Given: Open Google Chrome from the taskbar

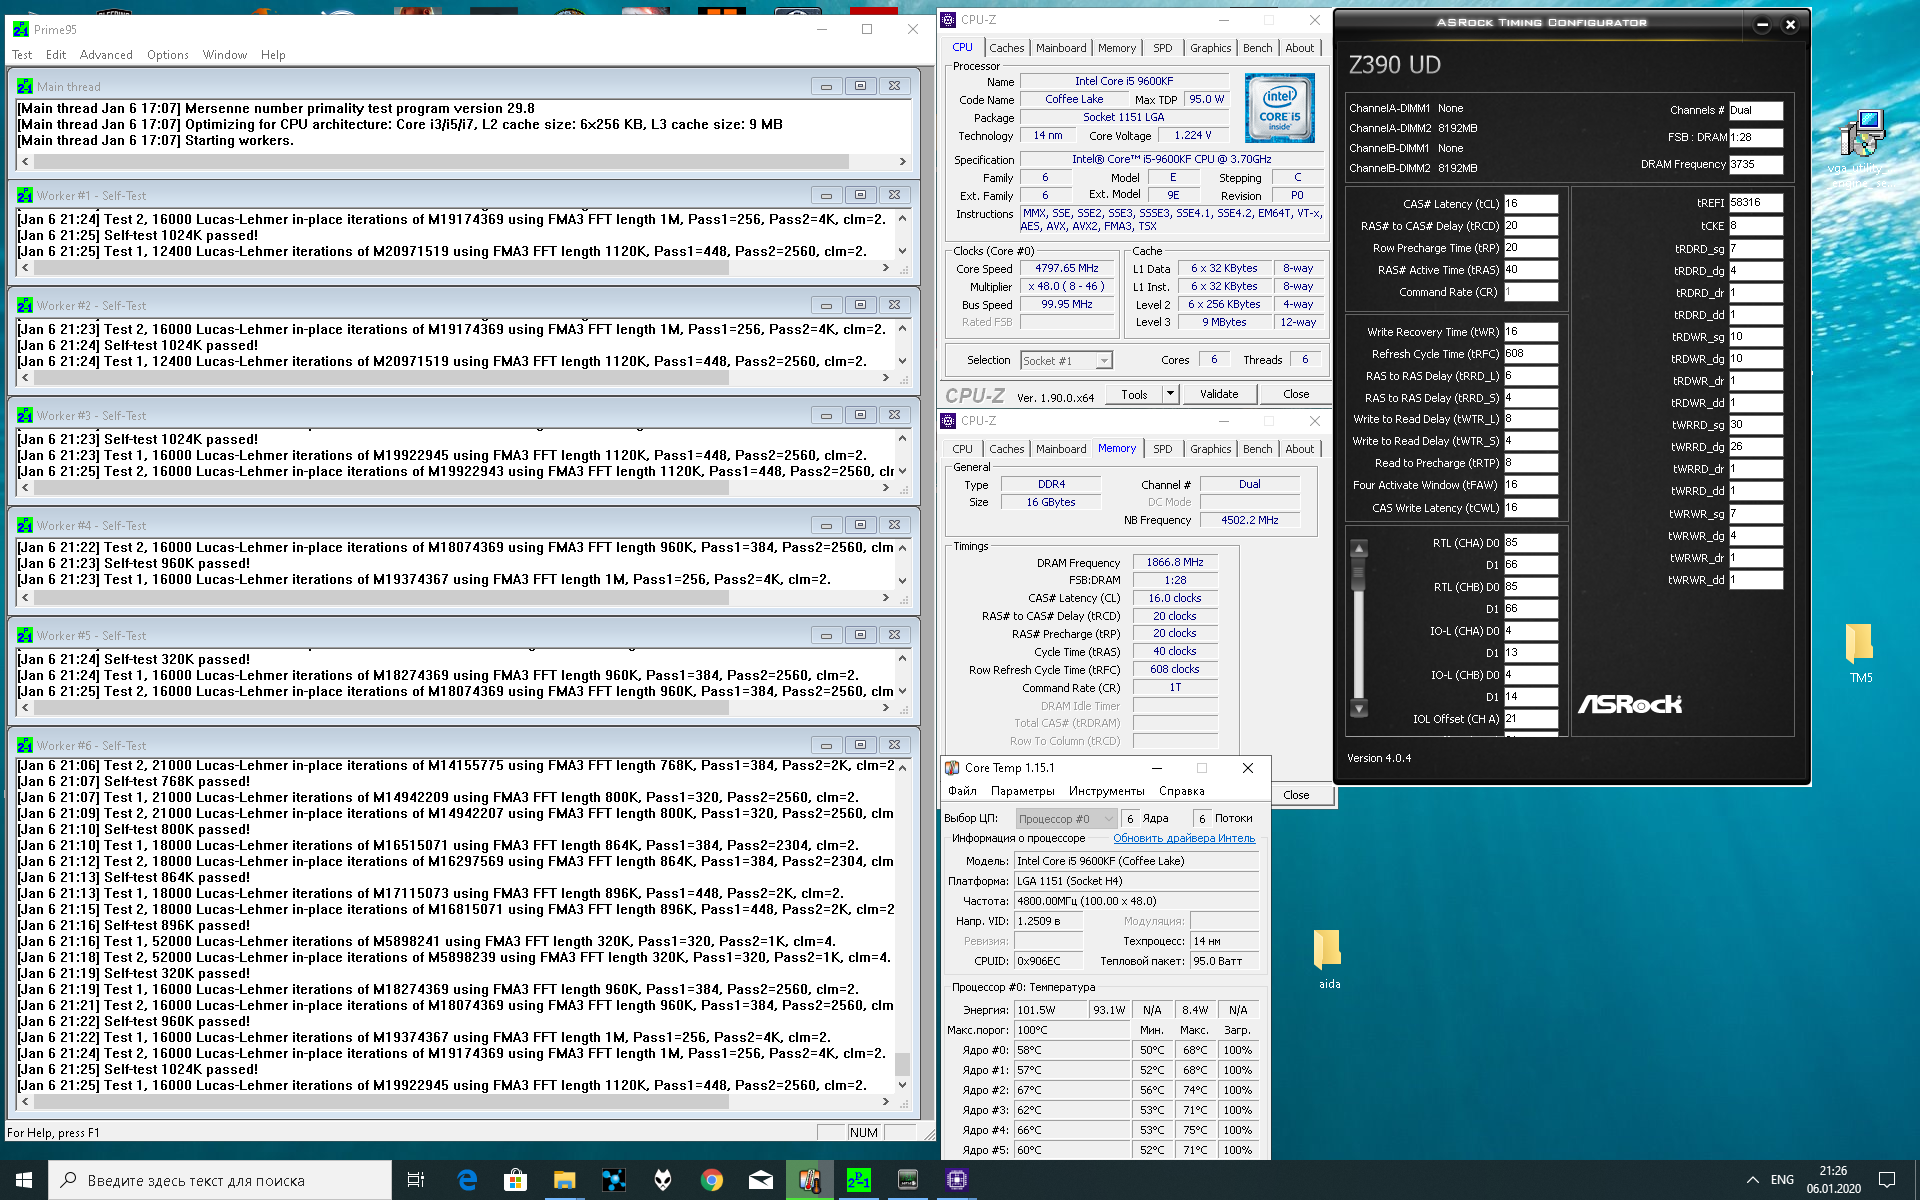Looking at the screenshot, I should pyautogui.click(x=712, y=1180).
